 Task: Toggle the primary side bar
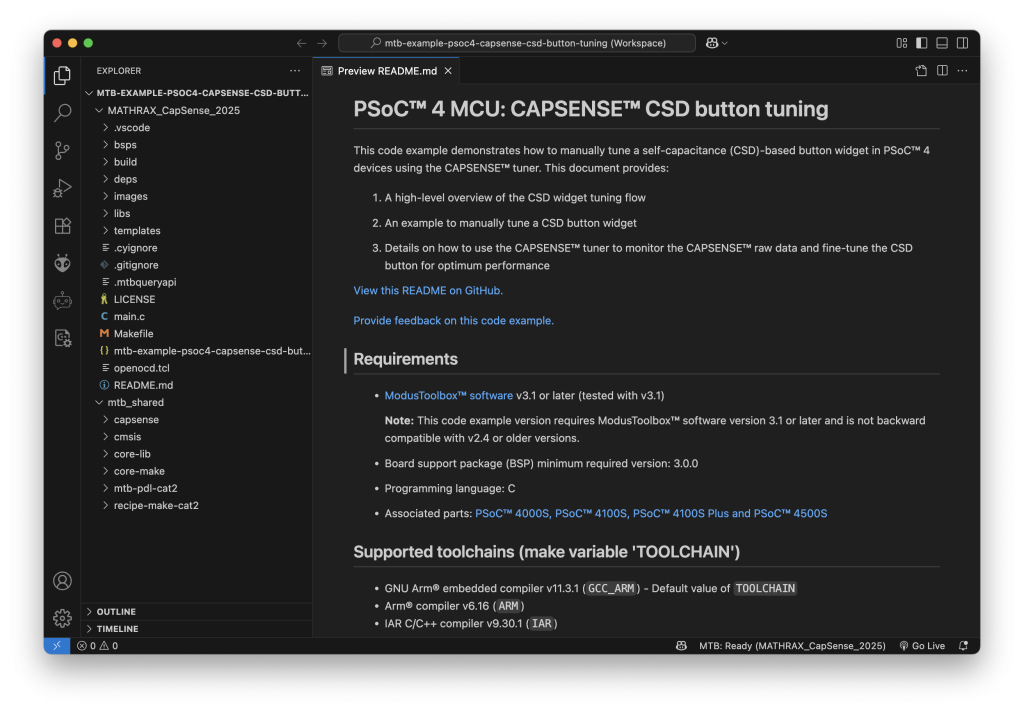921,43
